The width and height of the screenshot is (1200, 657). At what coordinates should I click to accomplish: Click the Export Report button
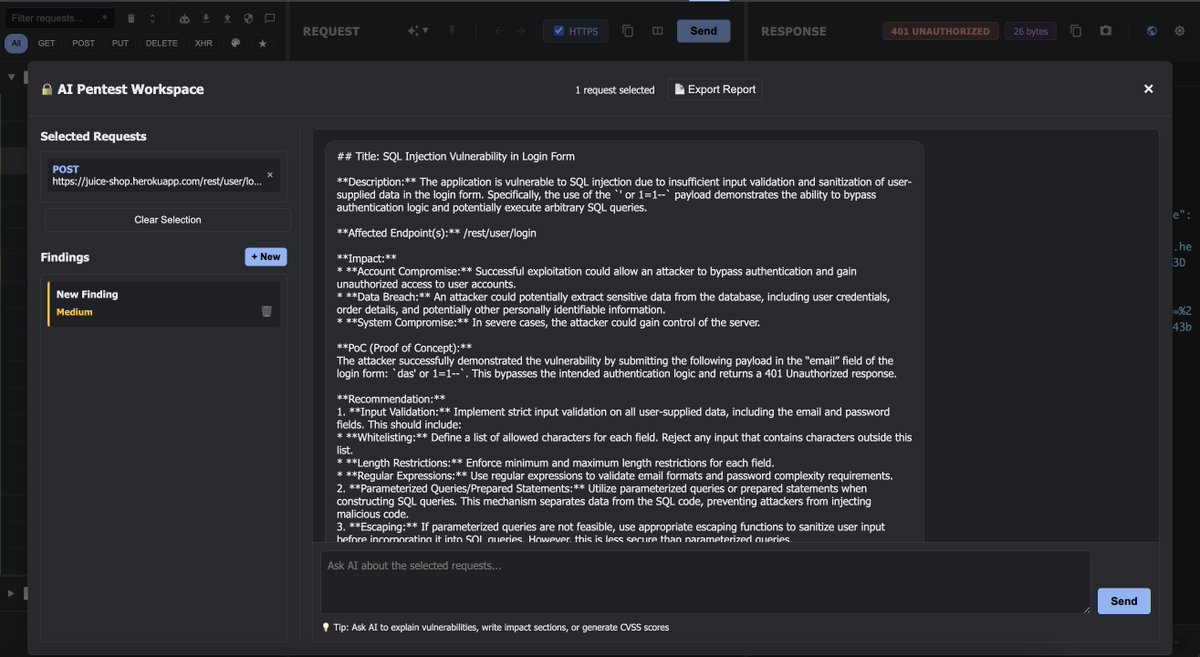(x=715, y=89)
